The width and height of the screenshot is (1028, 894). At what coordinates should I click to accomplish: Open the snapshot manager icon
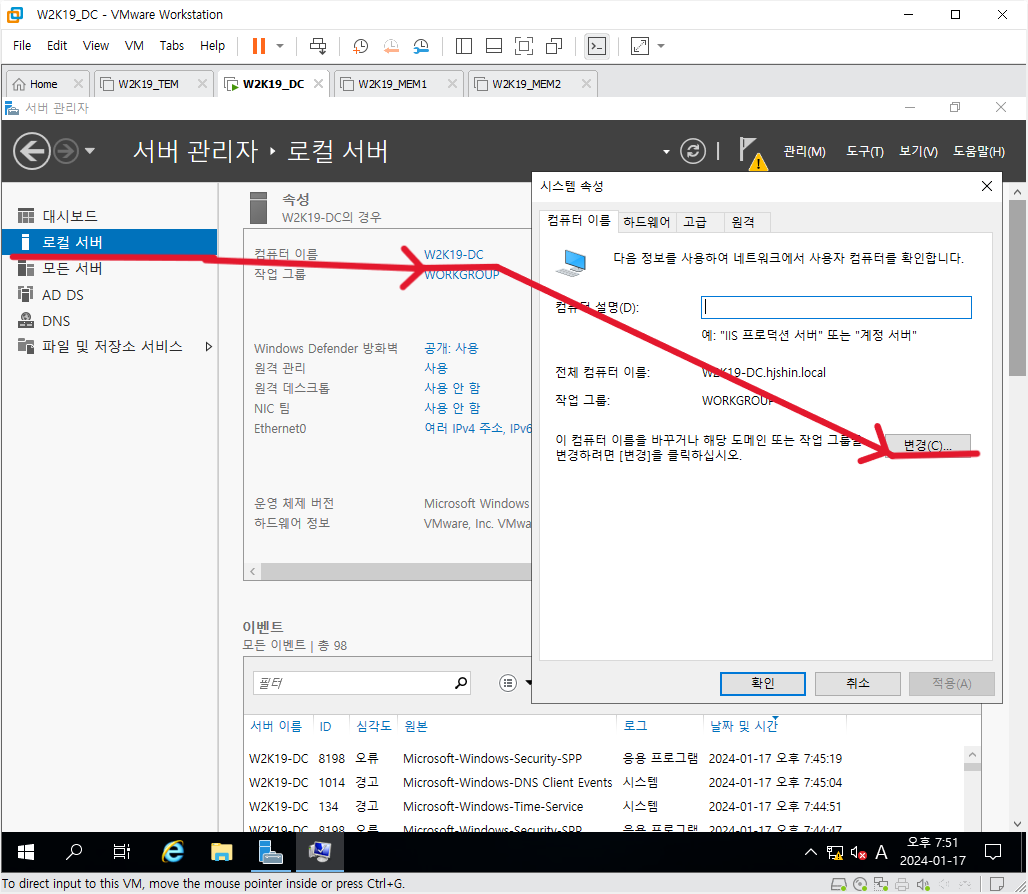pyautogui.click(x=421, y=46)
